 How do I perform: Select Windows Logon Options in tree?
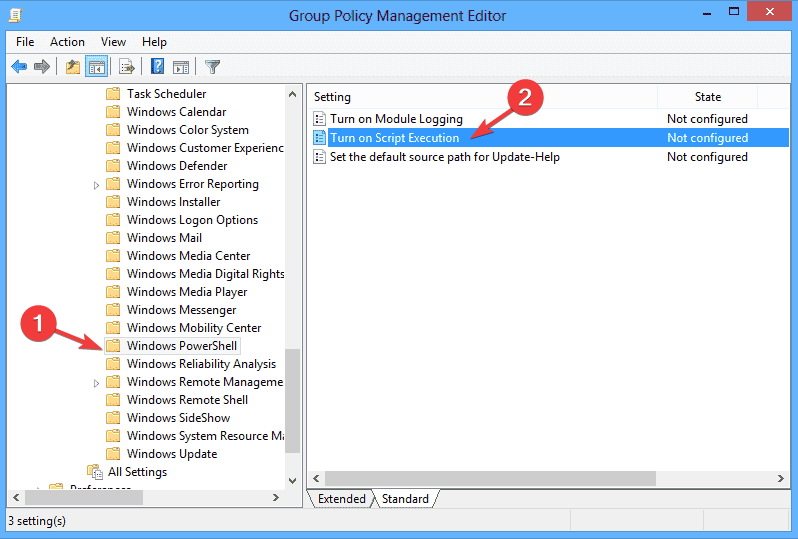[x=192, y=220]
